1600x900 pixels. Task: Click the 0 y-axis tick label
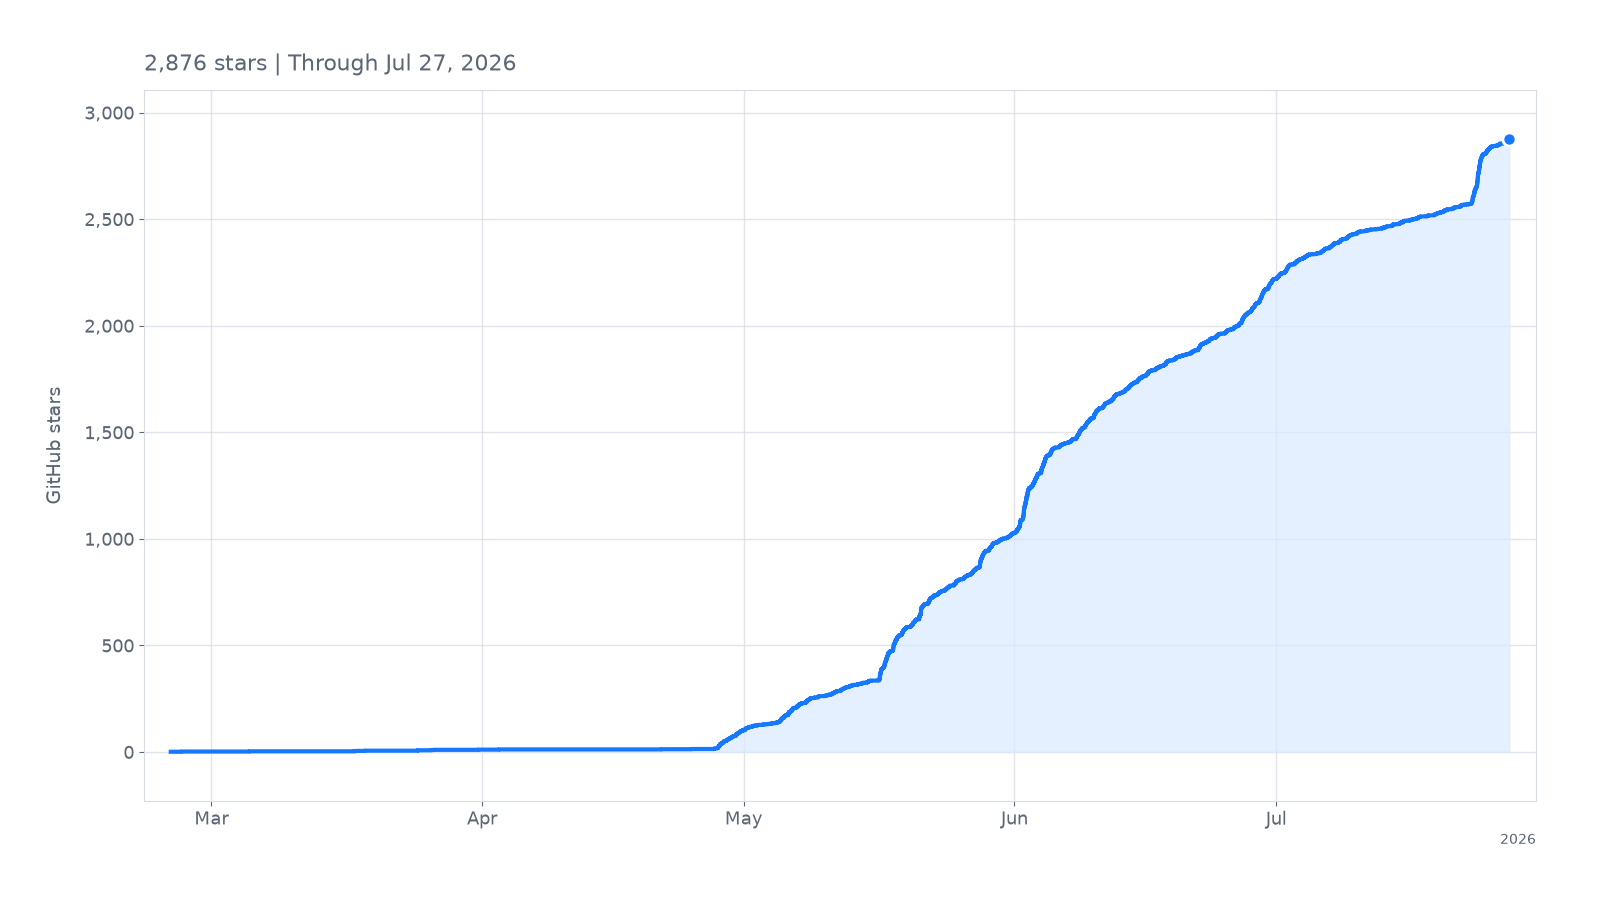point(128,752)
